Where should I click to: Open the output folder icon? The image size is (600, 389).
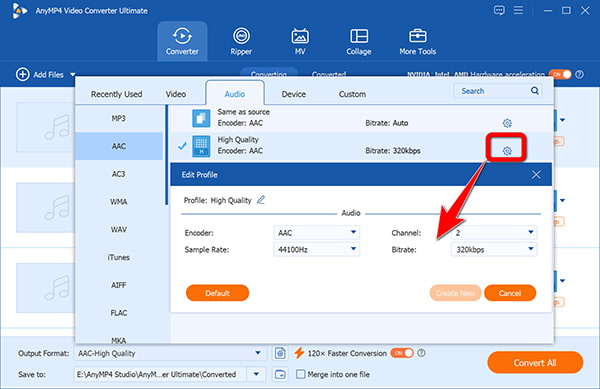click(x=280, y=374)
